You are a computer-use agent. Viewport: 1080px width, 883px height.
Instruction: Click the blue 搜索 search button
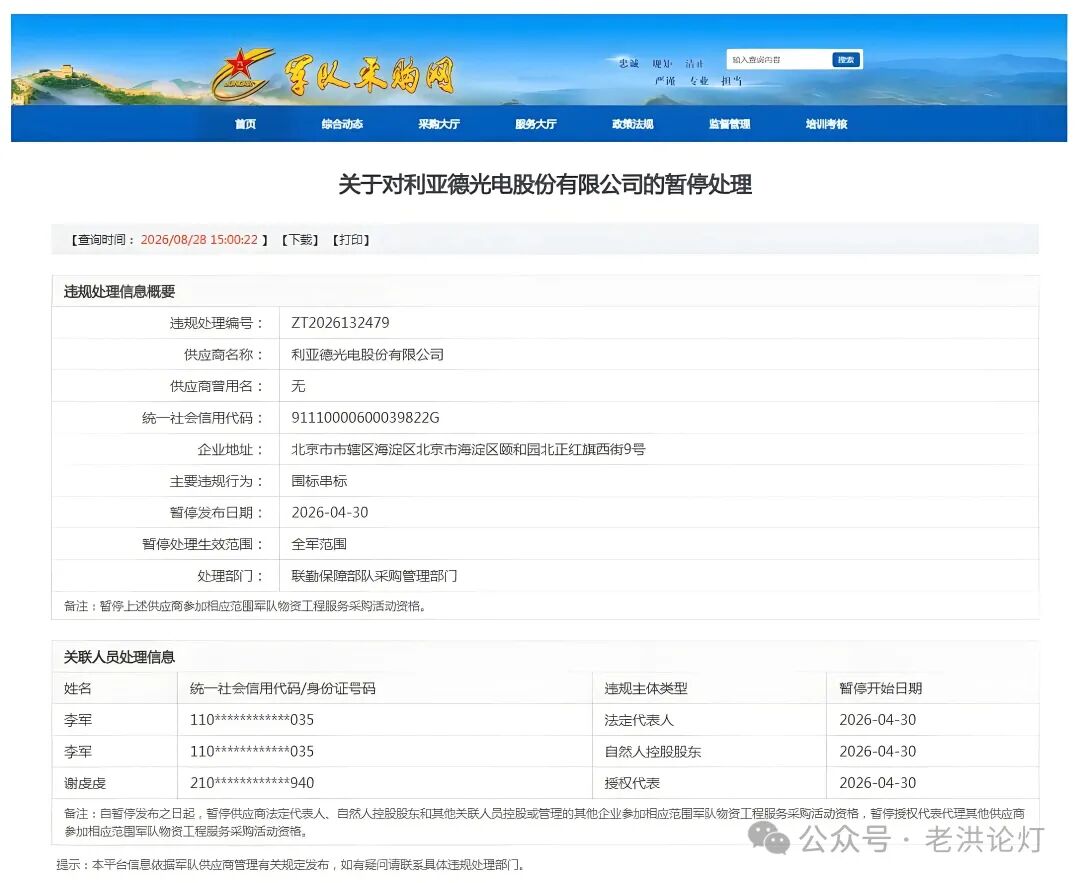[x=846, y=60]
